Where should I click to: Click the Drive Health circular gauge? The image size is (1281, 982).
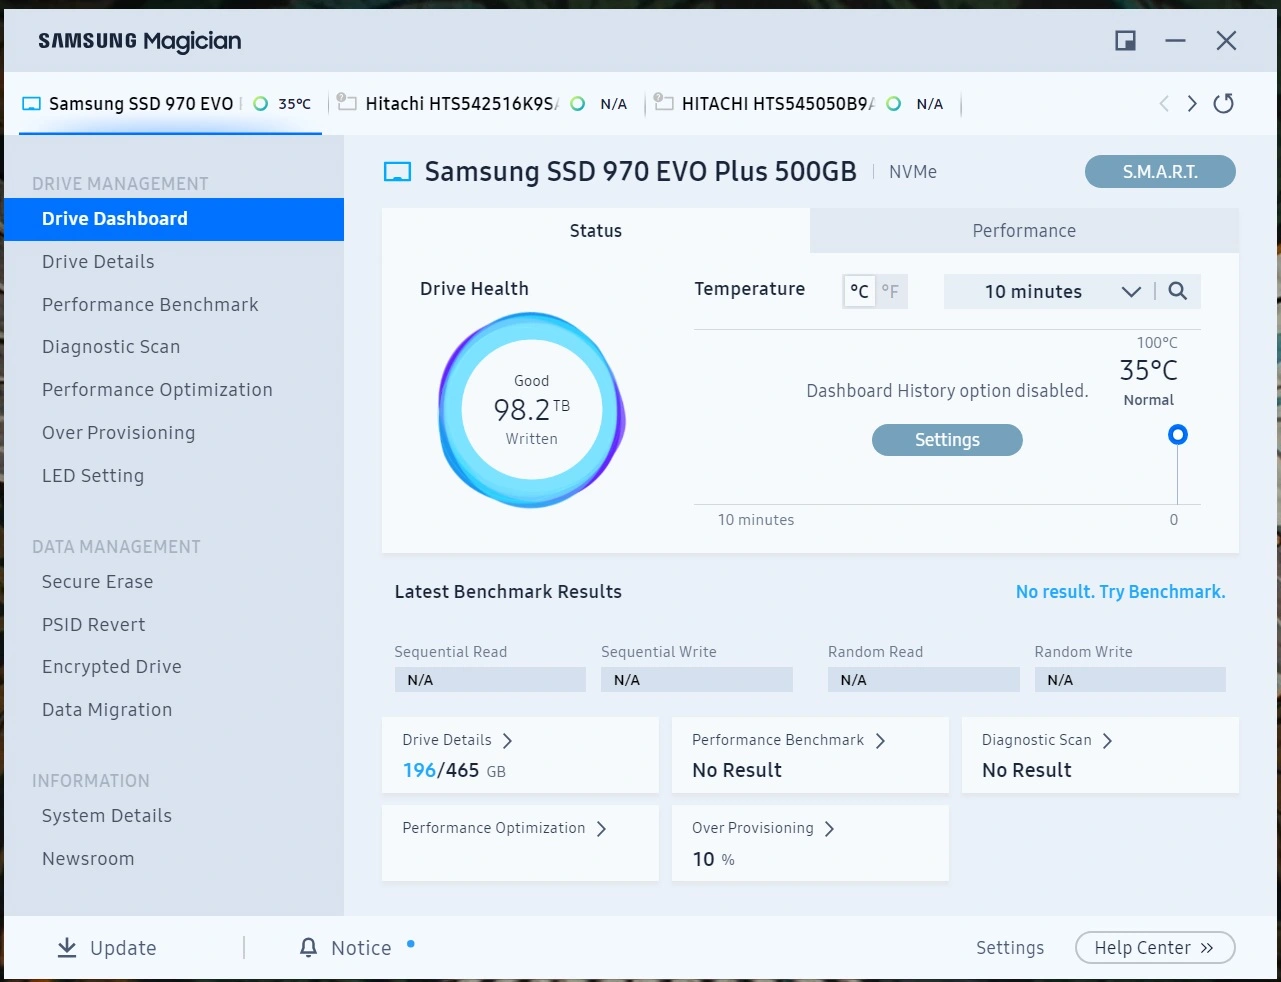pos(532,410)
